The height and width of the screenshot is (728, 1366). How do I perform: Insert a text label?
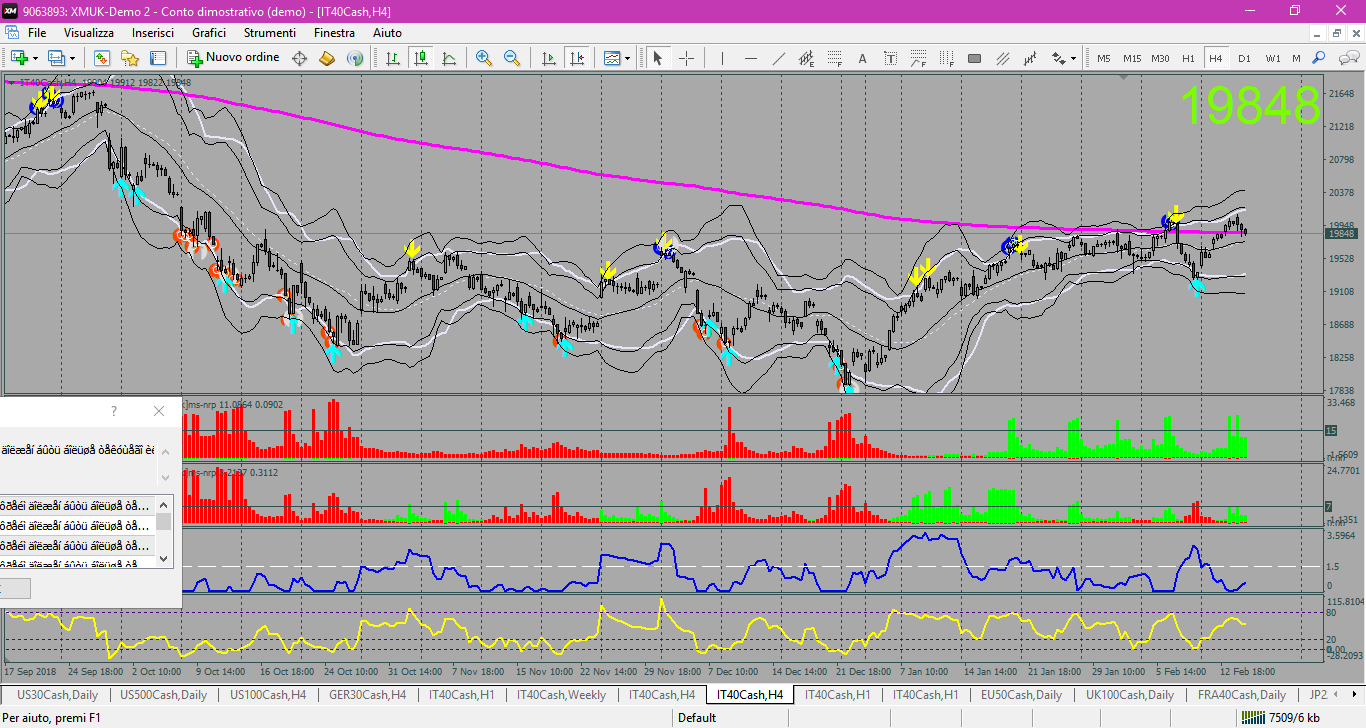pos(890,58)
